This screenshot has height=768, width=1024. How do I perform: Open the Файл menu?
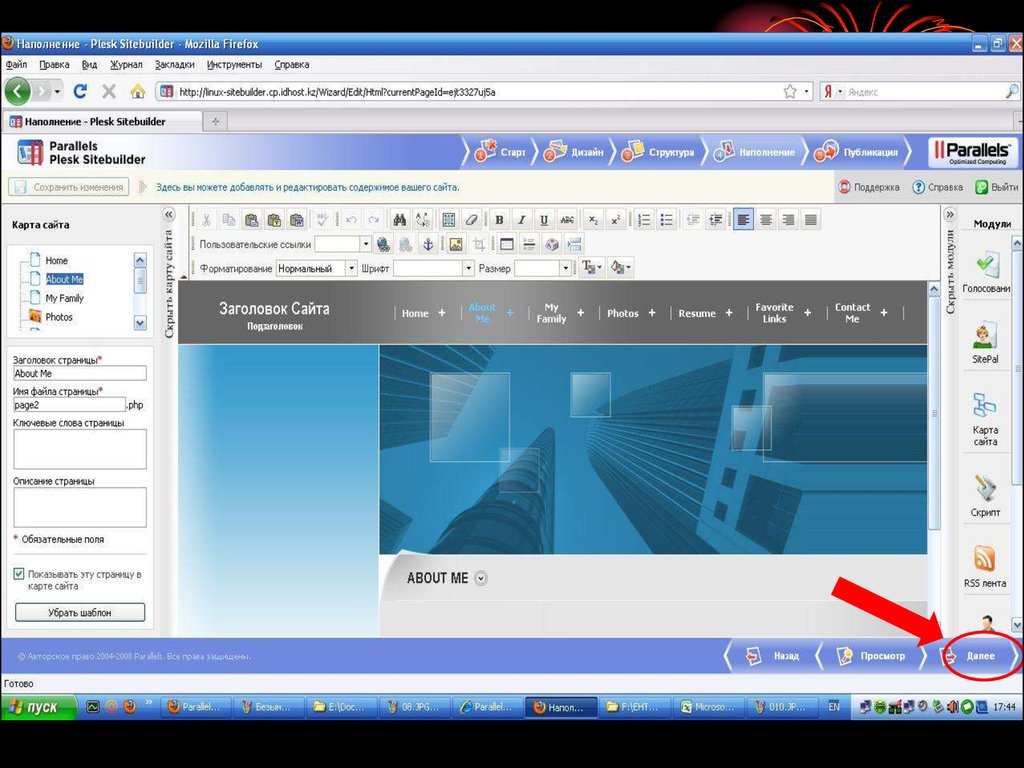[x=16, y=65]
